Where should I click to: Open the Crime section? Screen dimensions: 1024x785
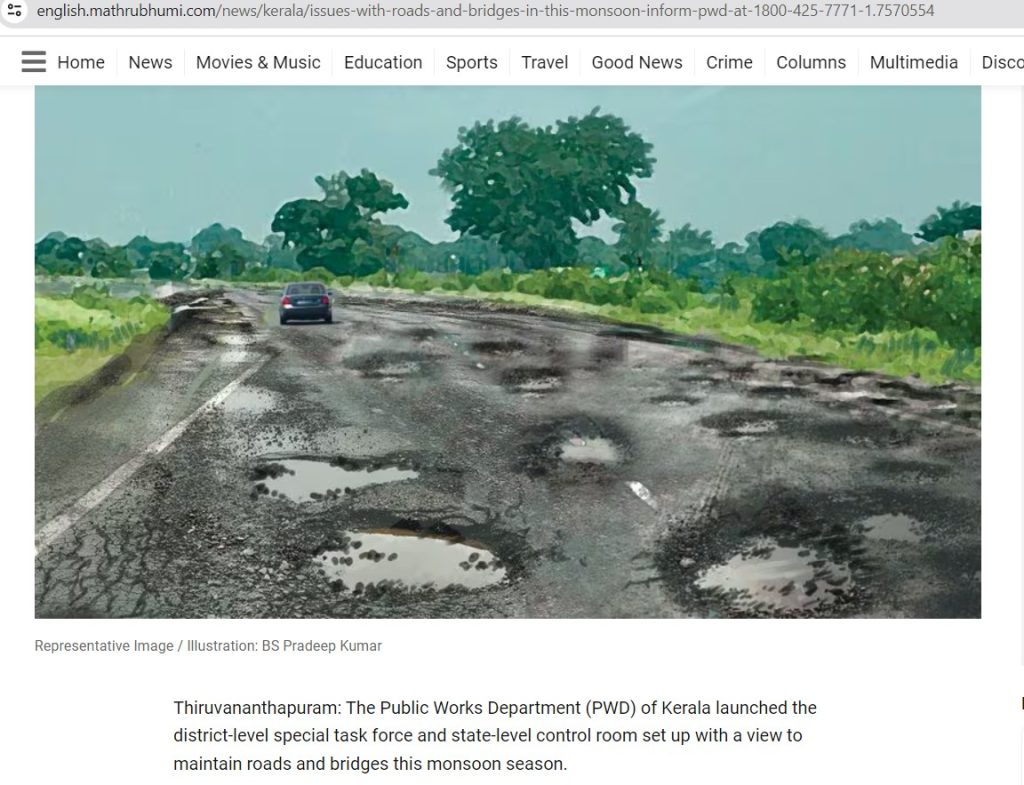(729, 62)
